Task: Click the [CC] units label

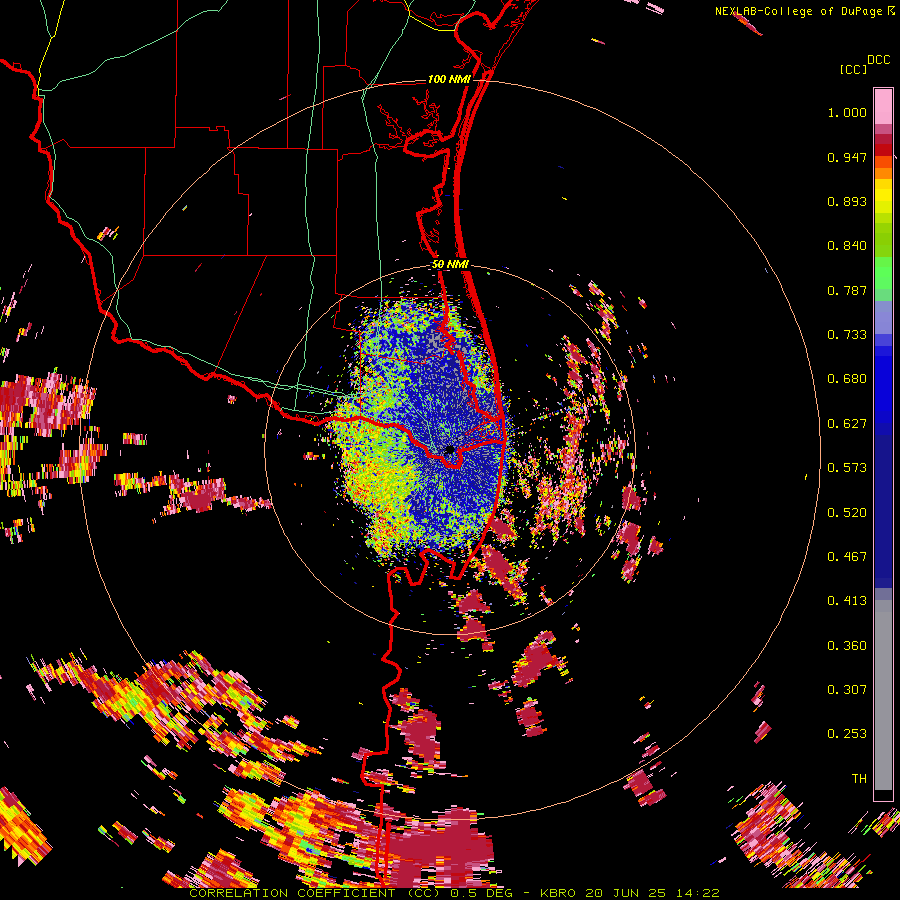Action: point(853,69)
